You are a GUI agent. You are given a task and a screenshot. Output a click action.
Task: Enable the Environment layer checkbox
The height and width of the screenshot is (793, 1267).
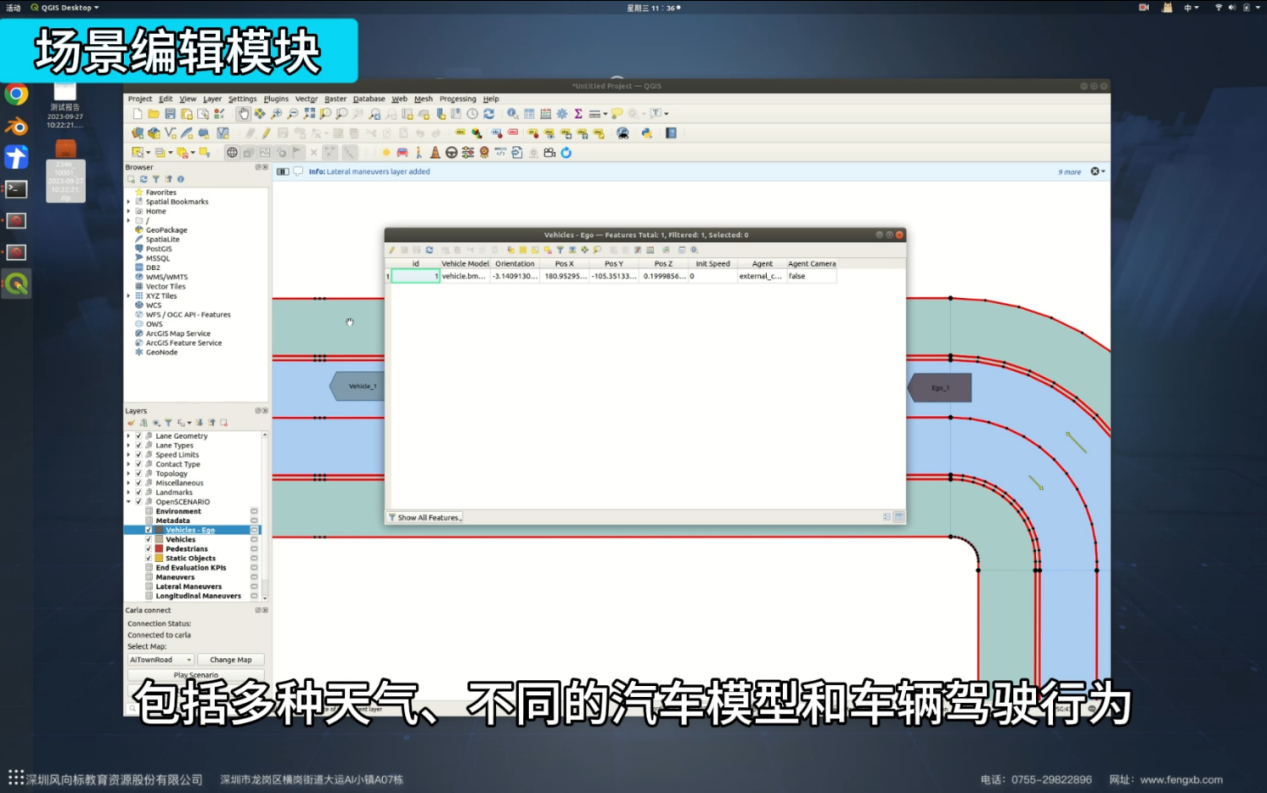(149, 511)
